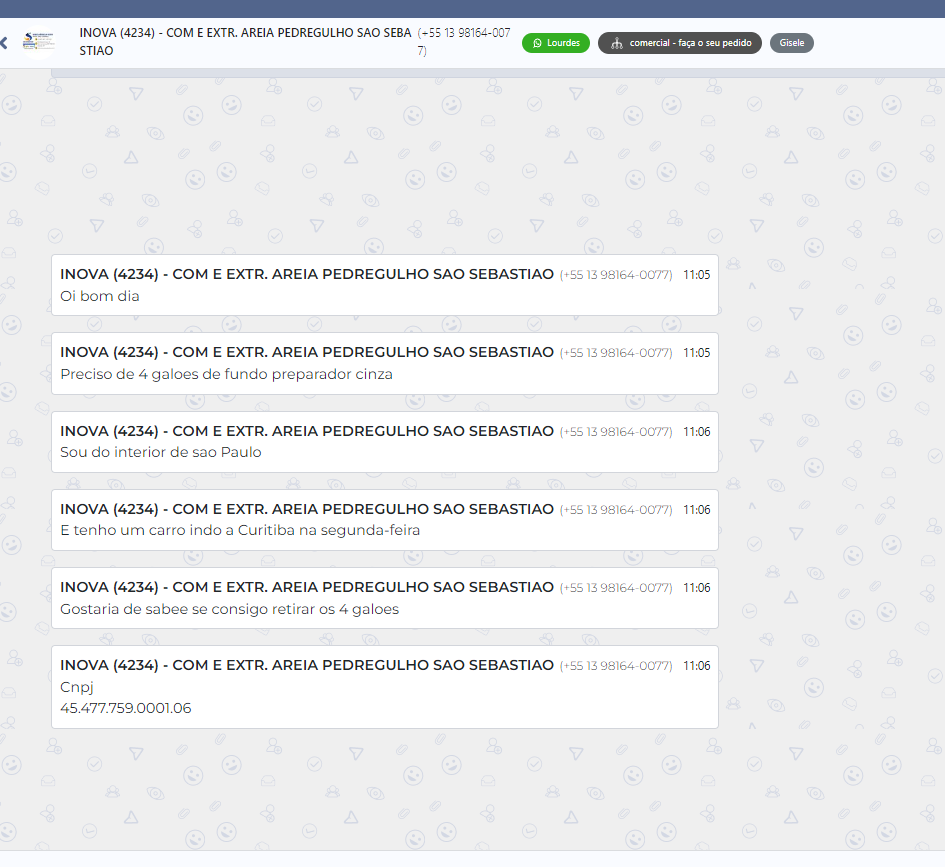Click the back arrow beside the company logo
Viewport: 945px width, 867px height.
coord(4,43)
